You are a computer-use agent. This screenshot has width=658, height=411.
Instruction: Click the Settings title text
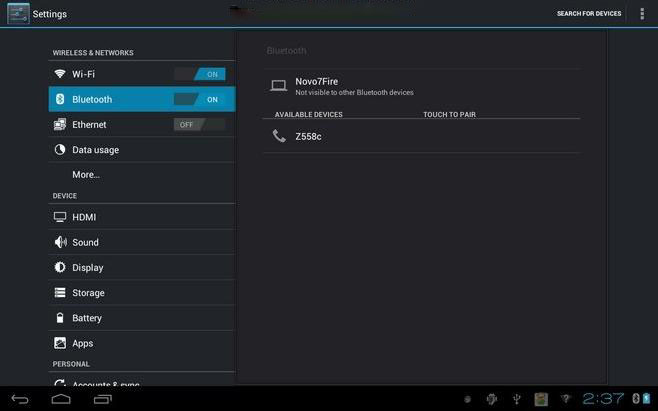click(x=50, y=14)
